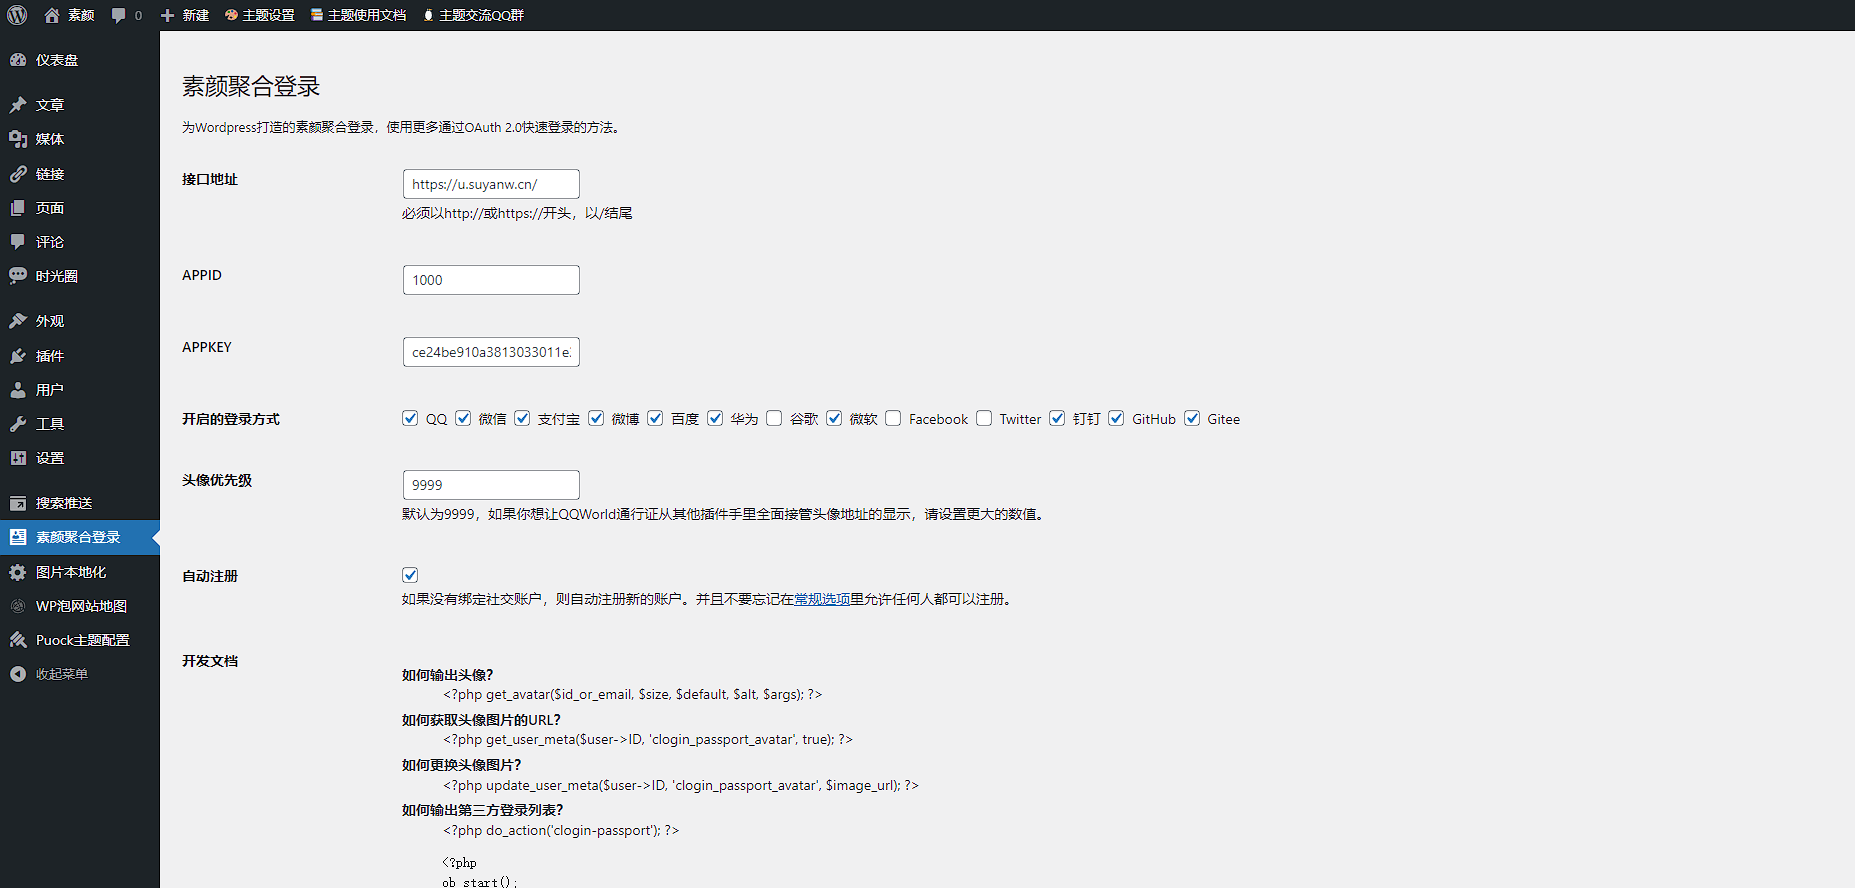Click the dashboard gauge icon

tap(18, 60)
